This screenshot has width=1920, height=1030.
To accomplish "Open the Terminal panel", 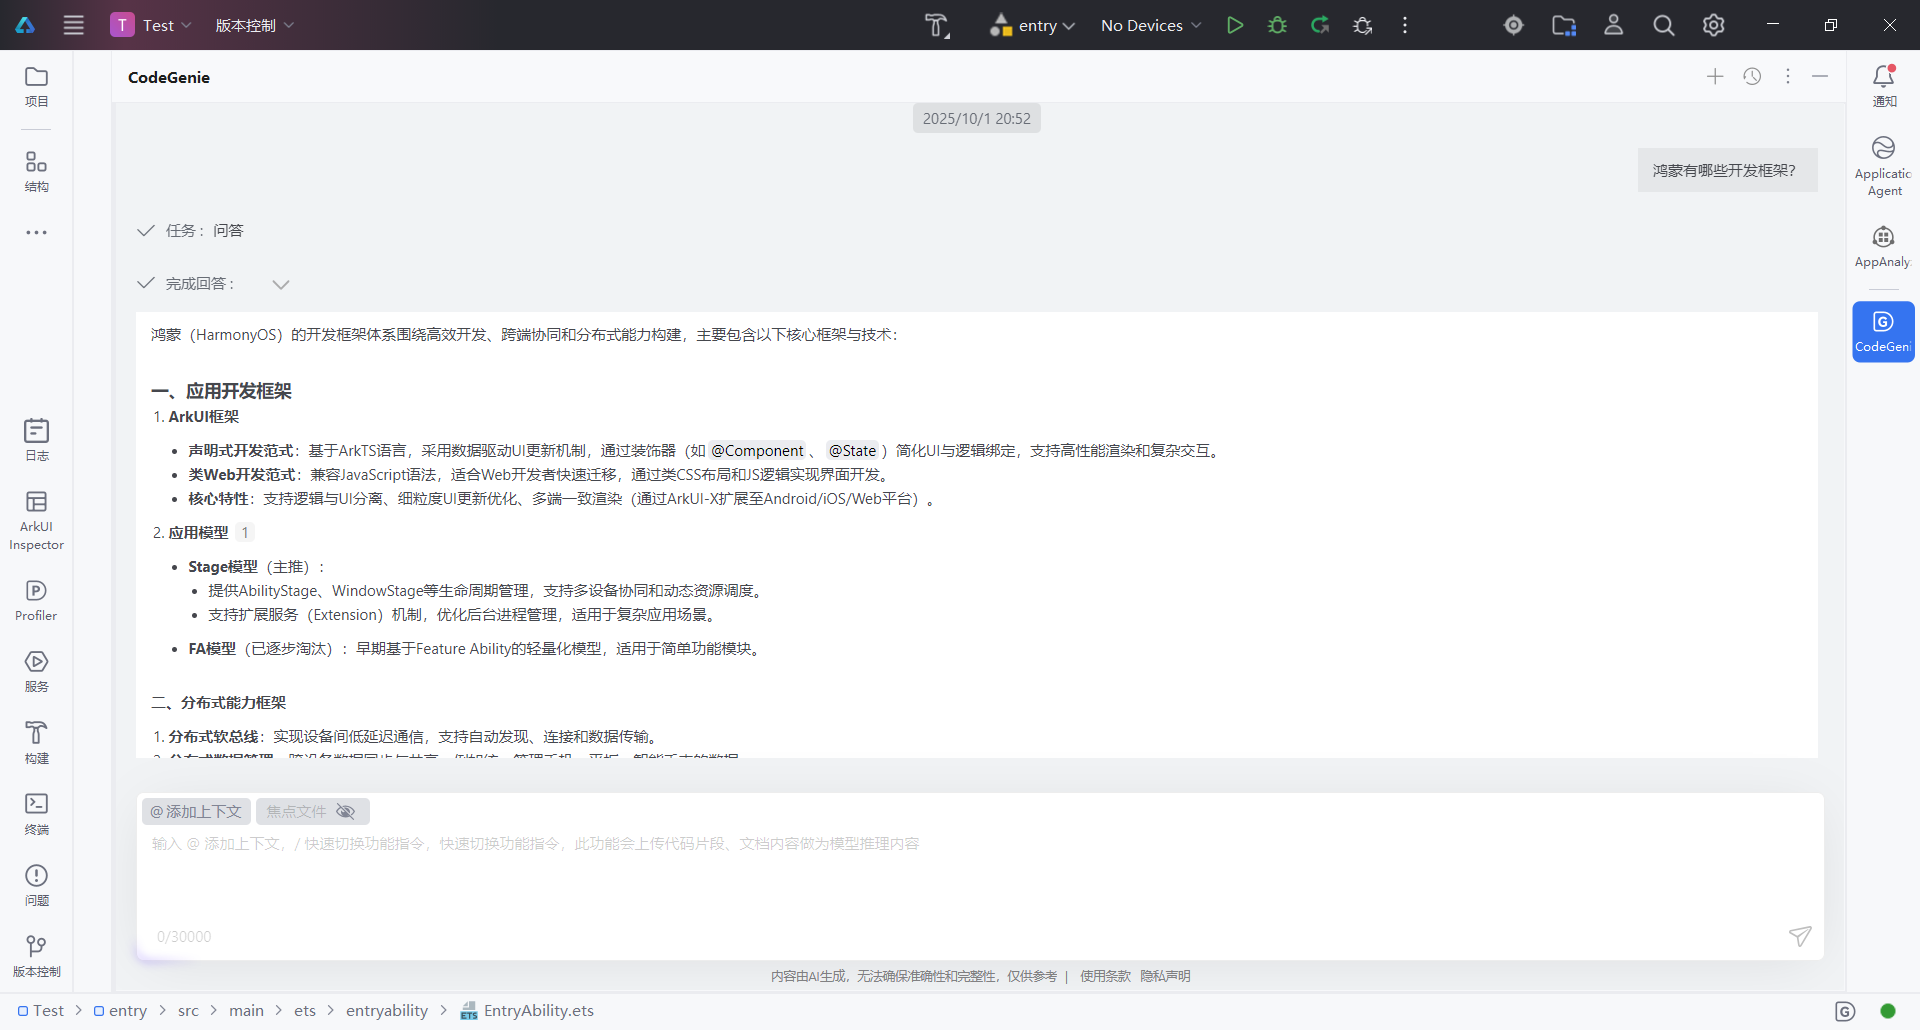I will coord(37,814).
